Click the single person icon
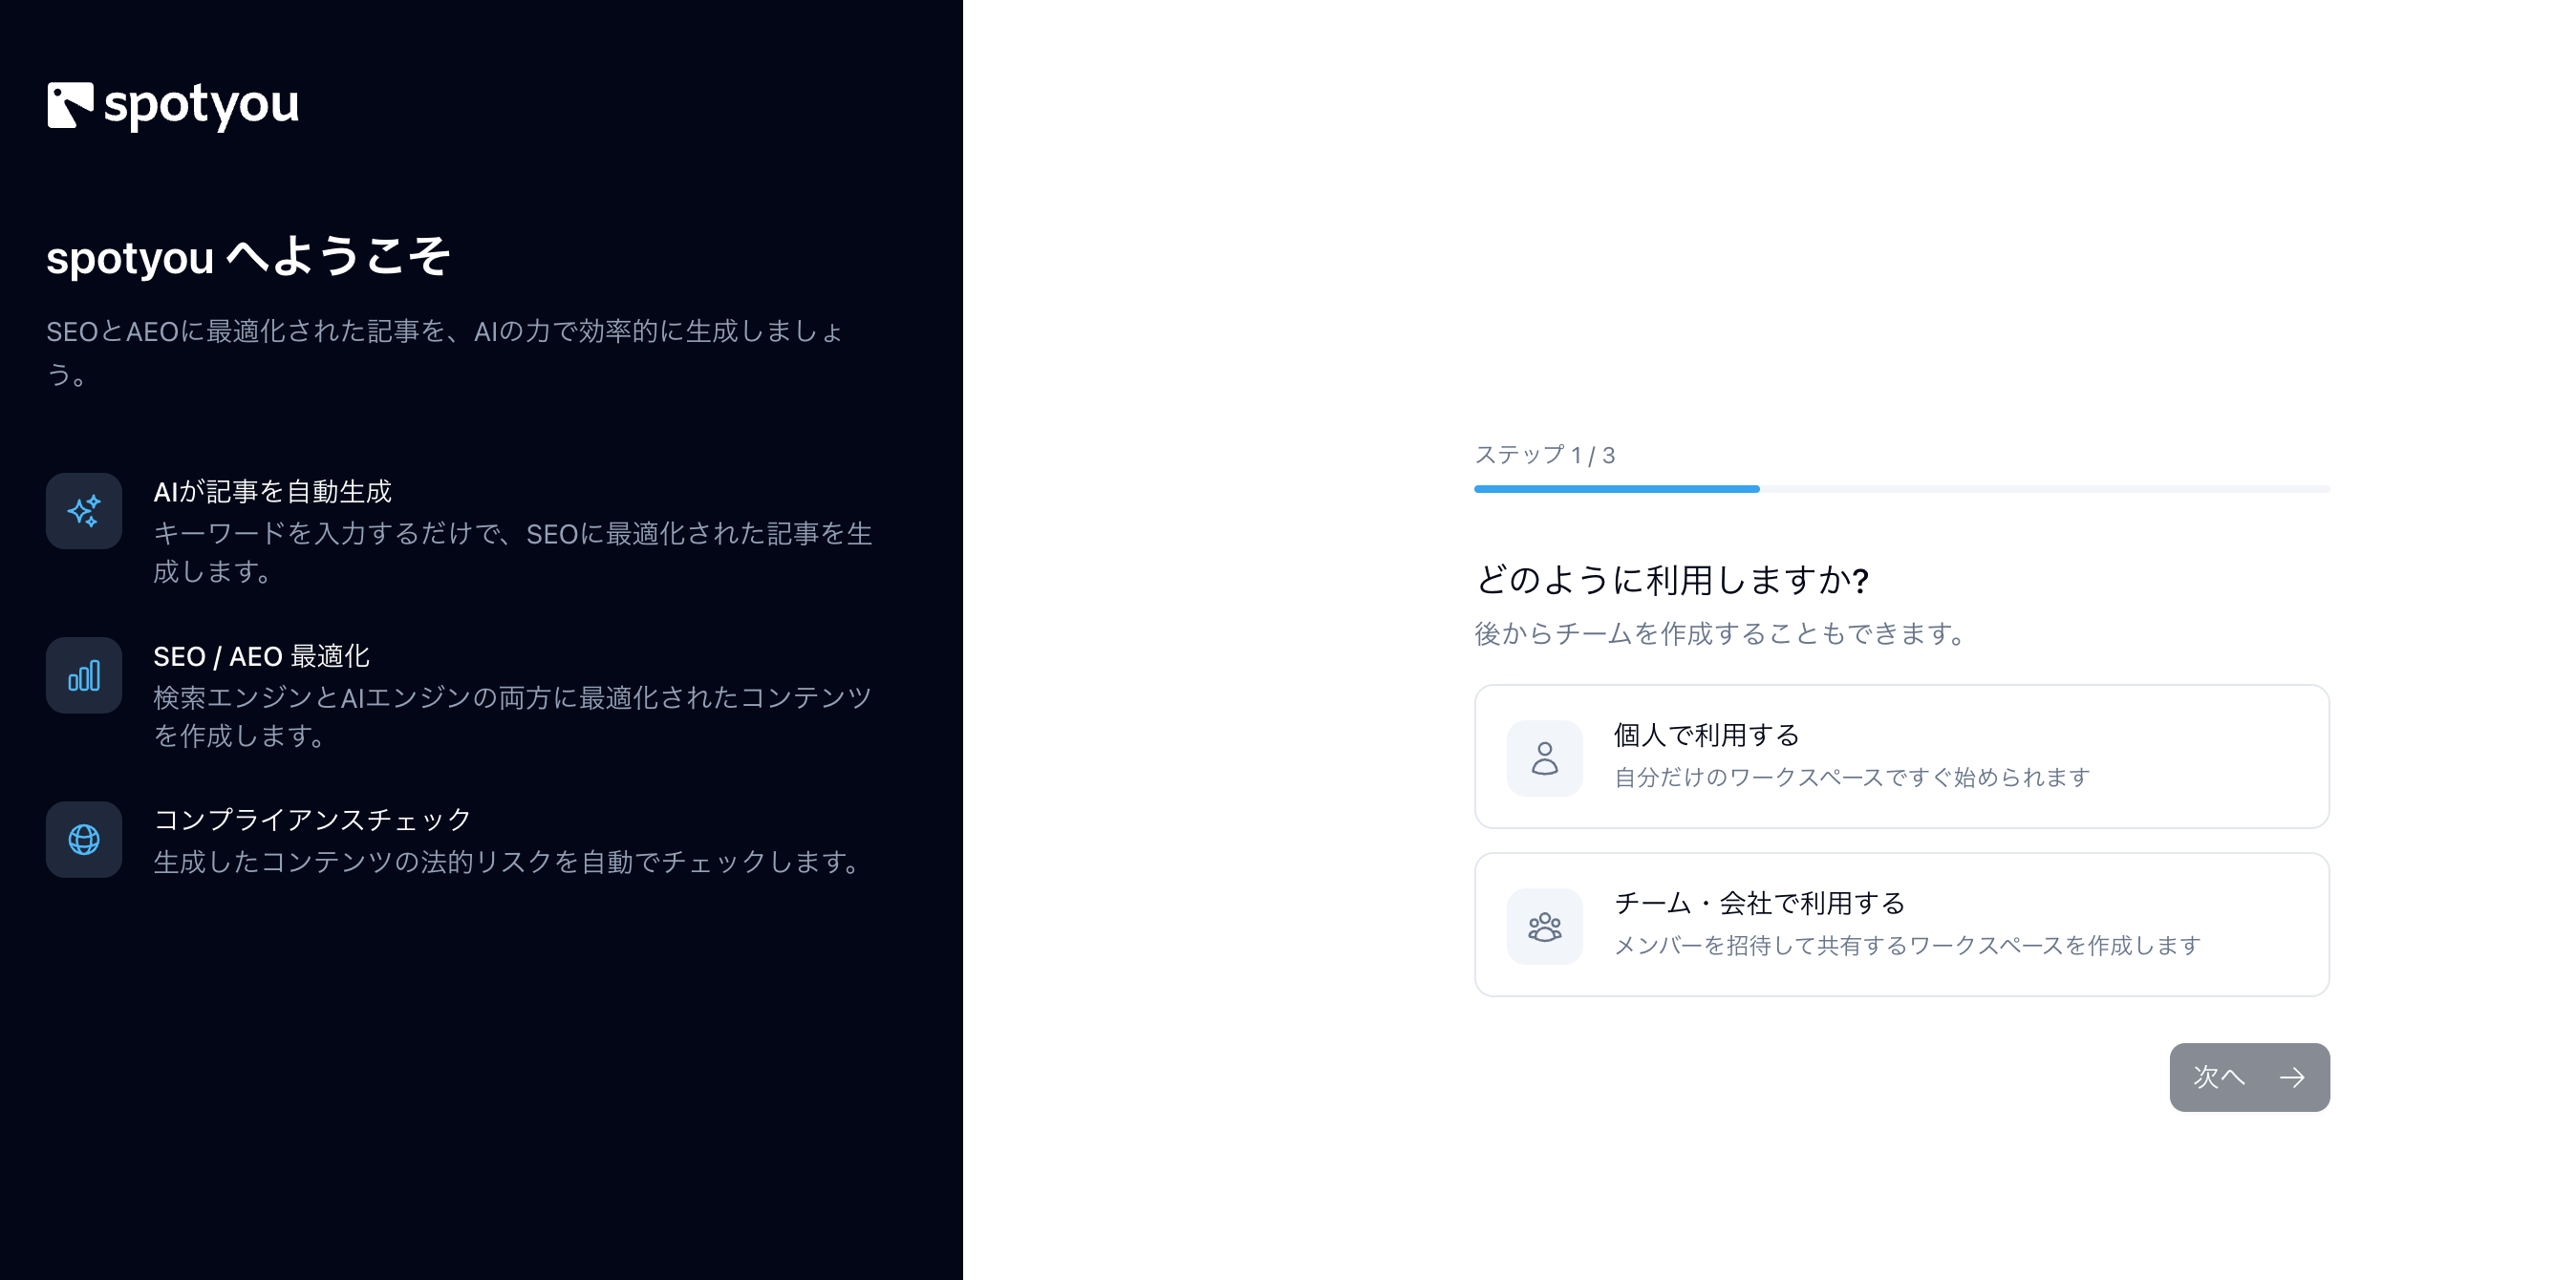The image size is (2576, 1280). (1545, 758)
